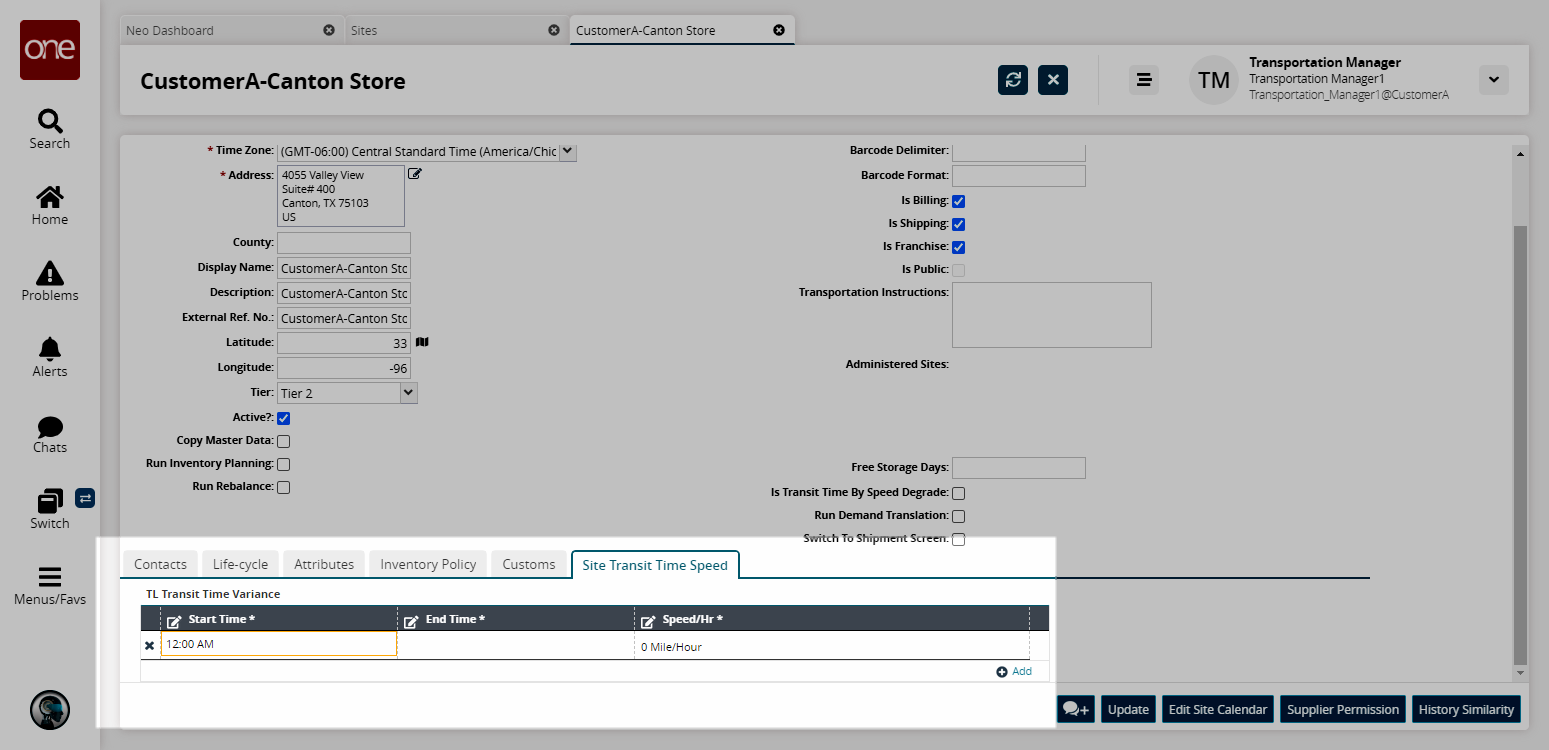Toggle Run Demand Translation checkbox
This screenshot has width=1549, height=750.
pos(958,516)
